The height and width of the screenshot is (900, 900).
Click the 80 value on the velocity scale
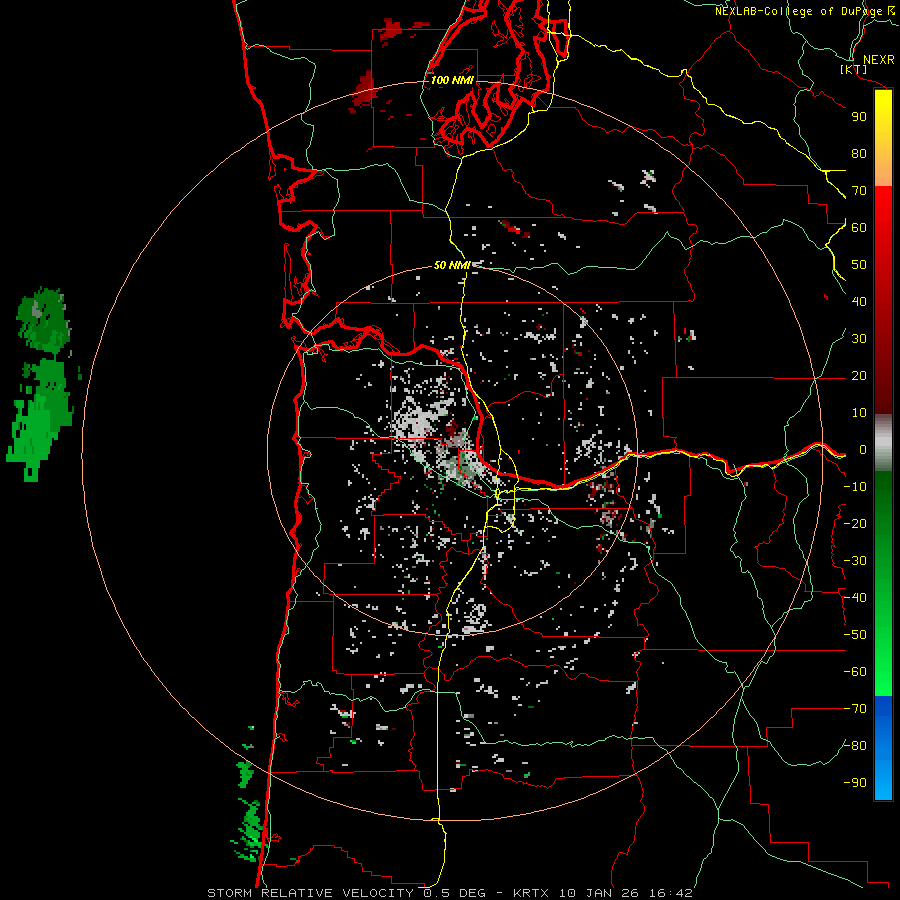coord(859,154)
